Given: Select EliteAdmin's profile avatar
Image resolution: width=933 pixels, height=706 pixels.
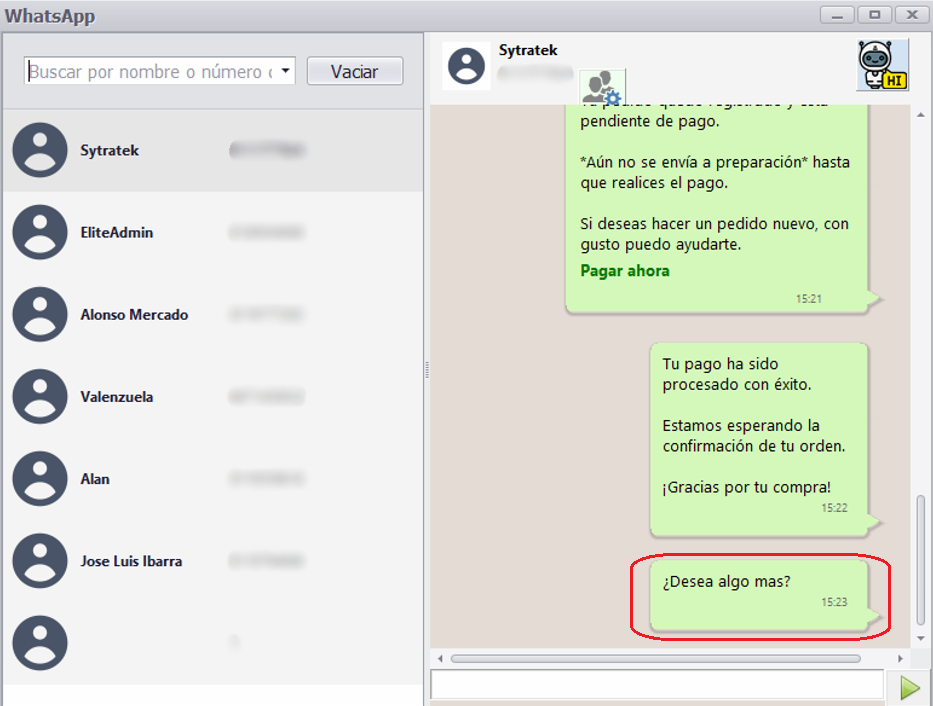Looking at the screenshot, I should coord(40,233).
